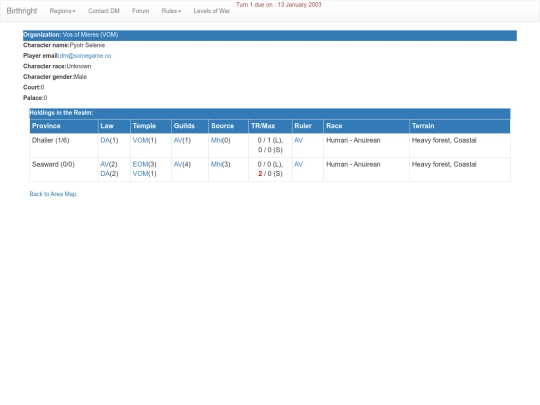Screen dimensions: 540x405
Task: Click Heavy forest, Coastal terrain in Seaward row
Action: click(x=444, y=165)
